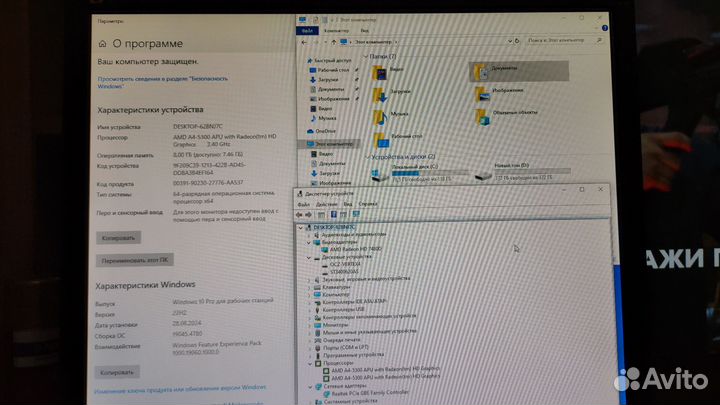Click disk C: usage bar

[430, 173]
